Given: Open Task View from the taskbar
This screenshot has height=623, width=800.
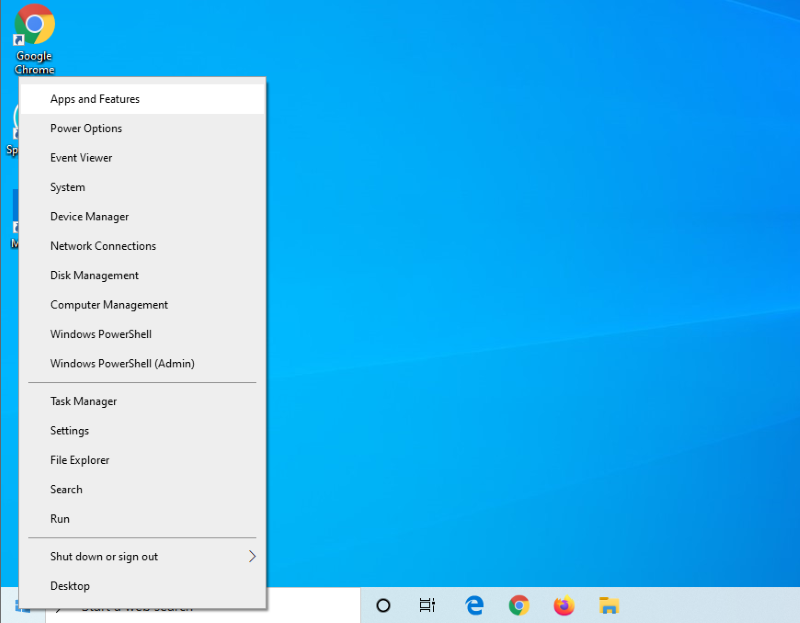Looking at the screenshot, I should tap(427, 605).
